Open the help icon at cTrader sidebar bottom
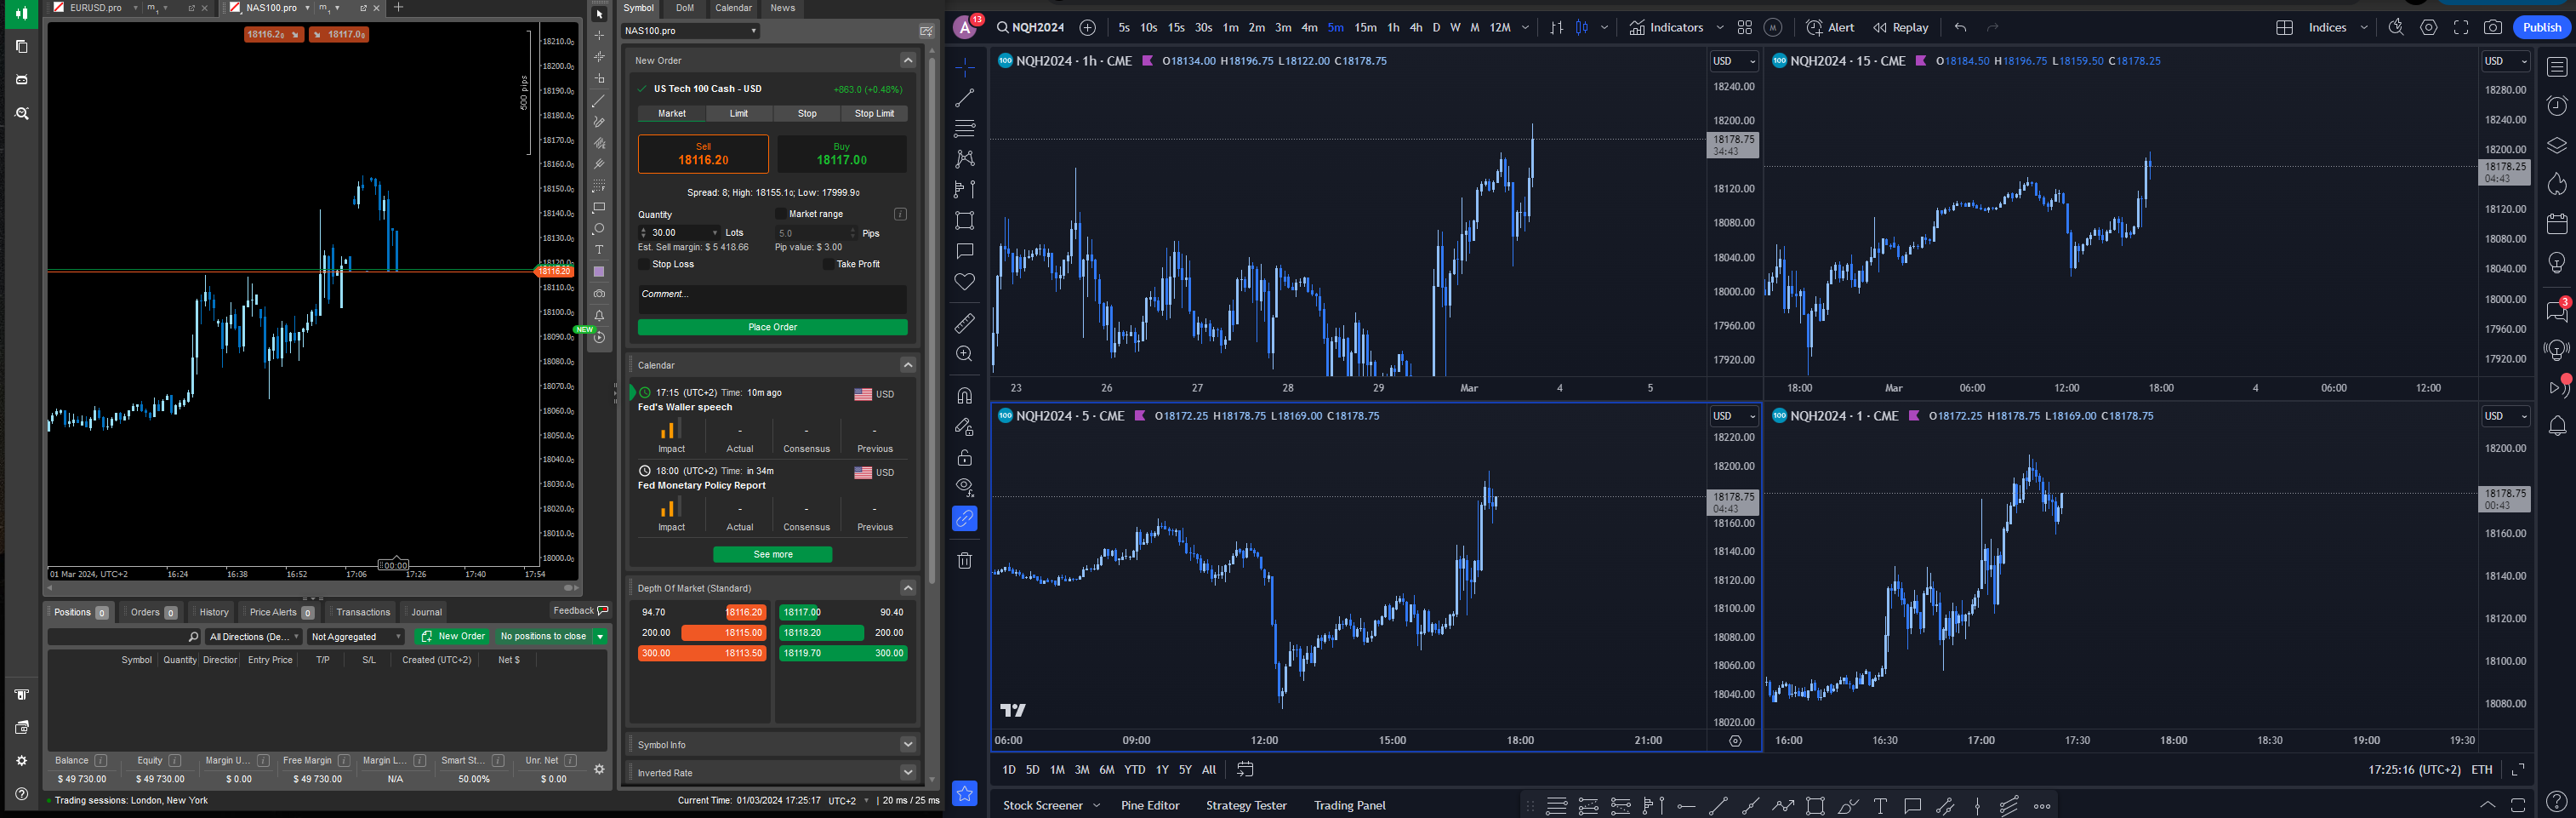Viewport: 2576px width, 818px height. pyautogui.click(x=22, y=794)
